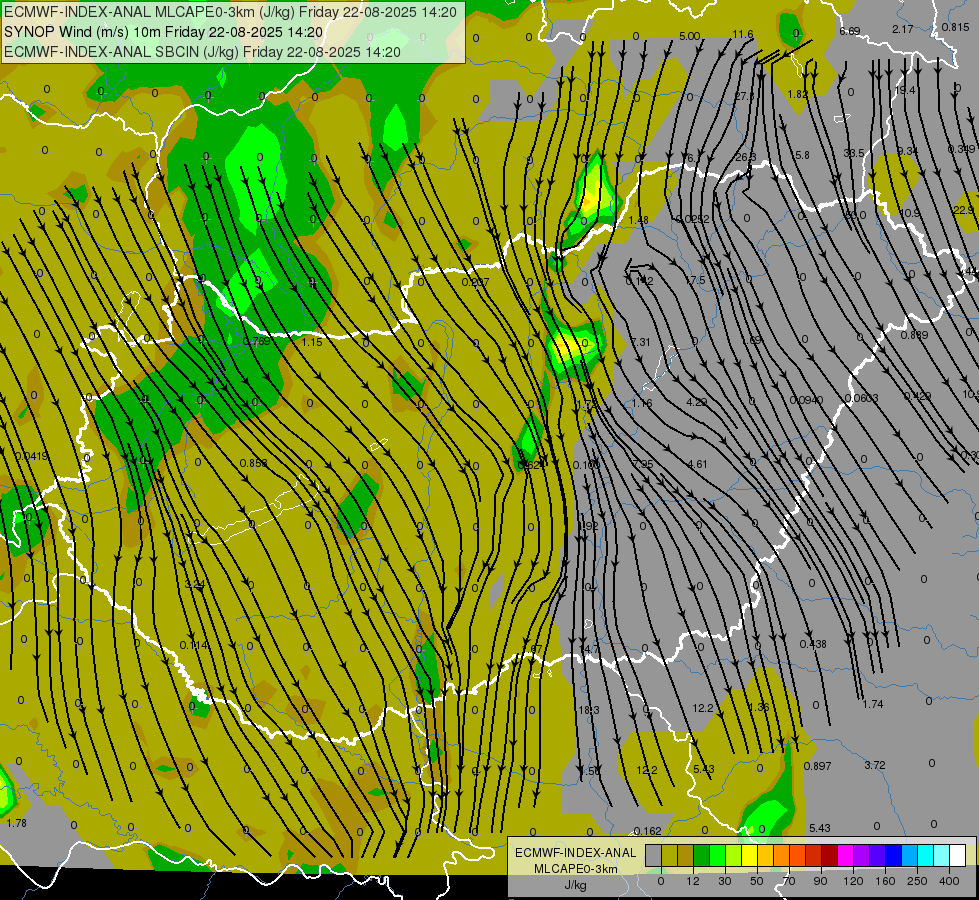The height and width of the screenshot is (900, 979).
Task: Click the map value 0.0940
Action: pos(806,400)
